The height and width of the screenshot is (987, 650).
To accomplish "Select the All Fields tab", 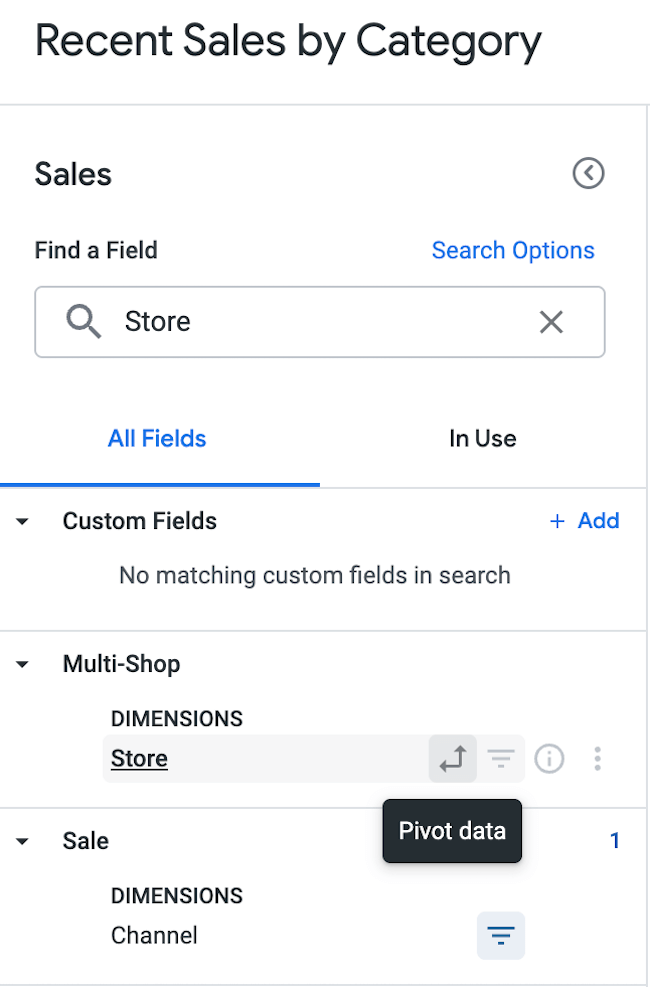I will pos(157,438).
